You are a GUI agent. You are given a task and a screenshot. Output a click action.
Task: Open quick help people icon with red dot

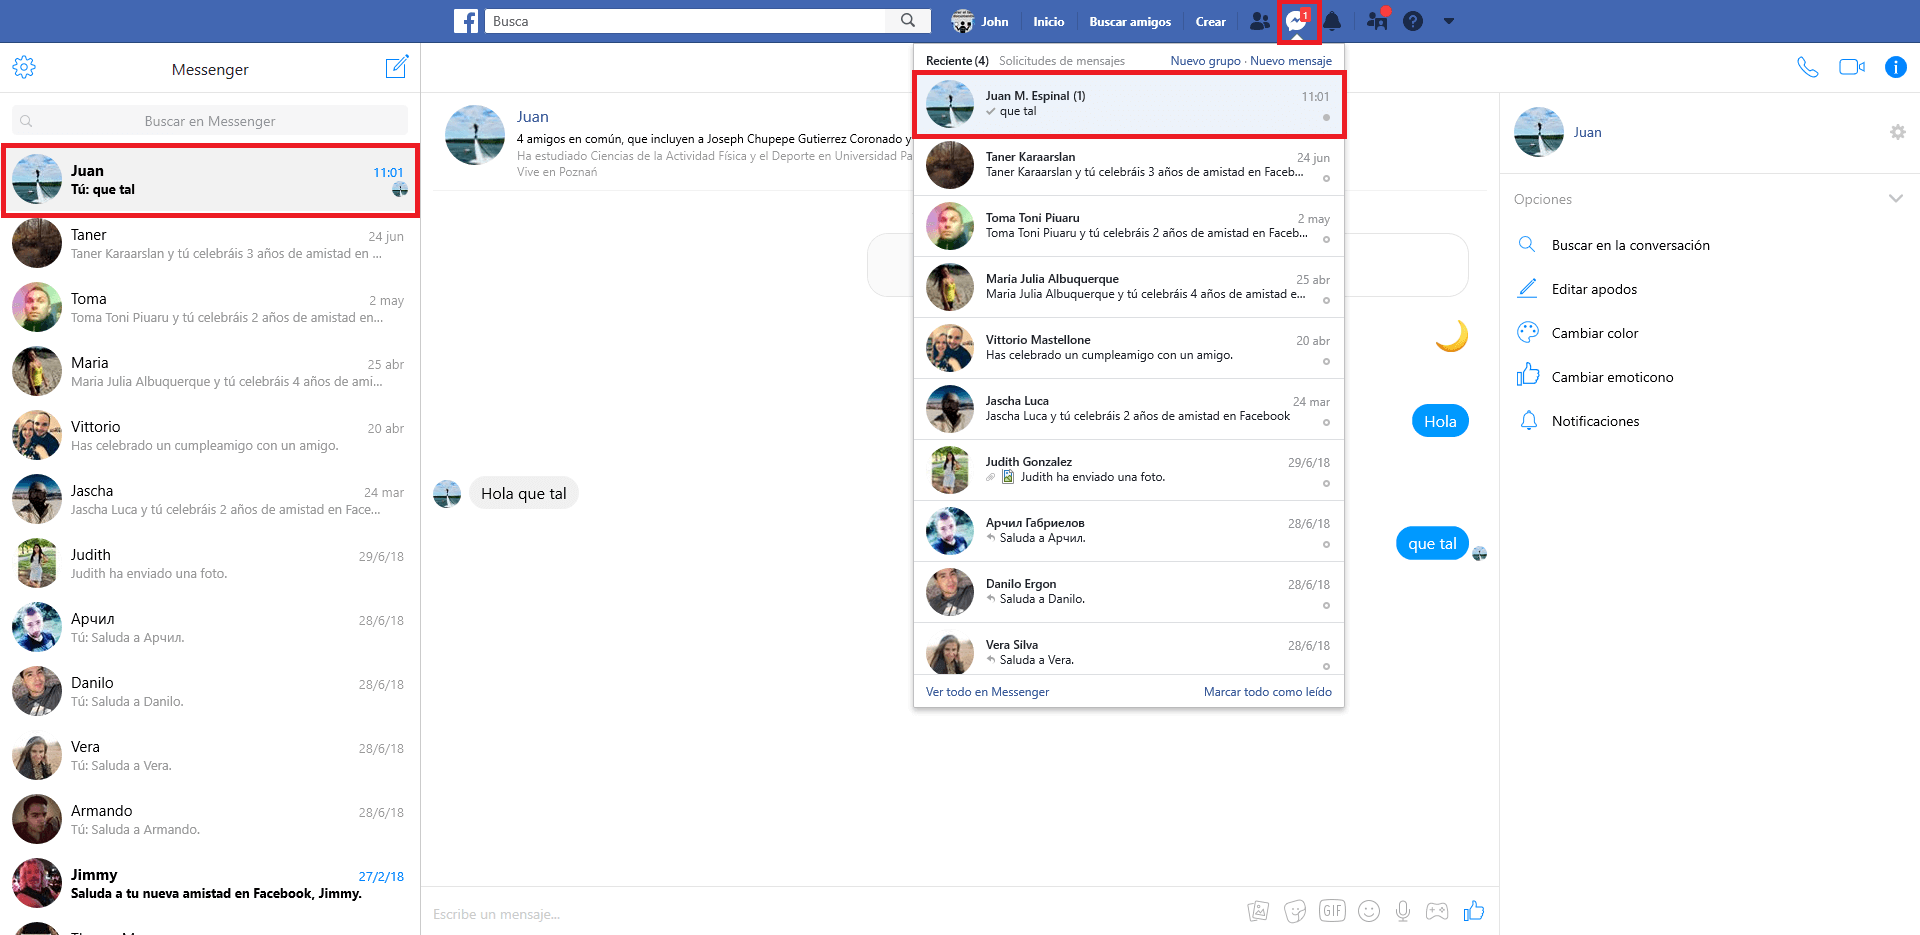tap(1377, 20)
